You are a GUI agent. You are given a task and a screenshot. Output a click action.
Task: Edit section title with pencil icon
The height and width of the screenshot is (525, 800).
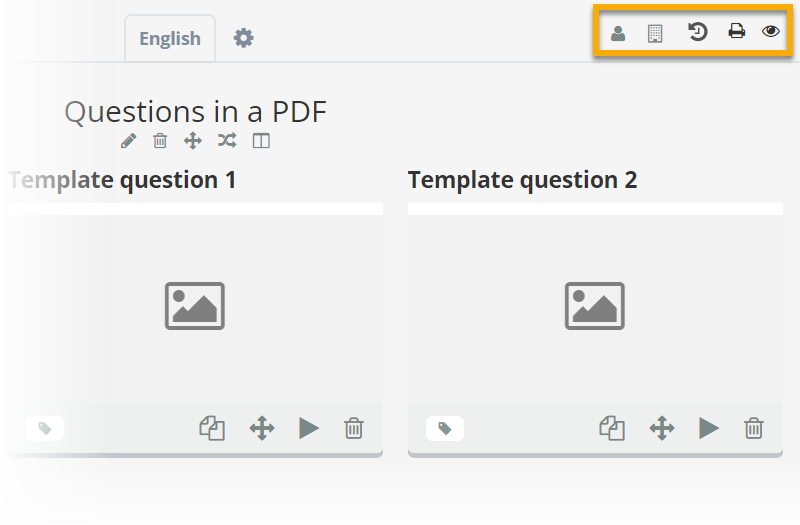point(129,141)
